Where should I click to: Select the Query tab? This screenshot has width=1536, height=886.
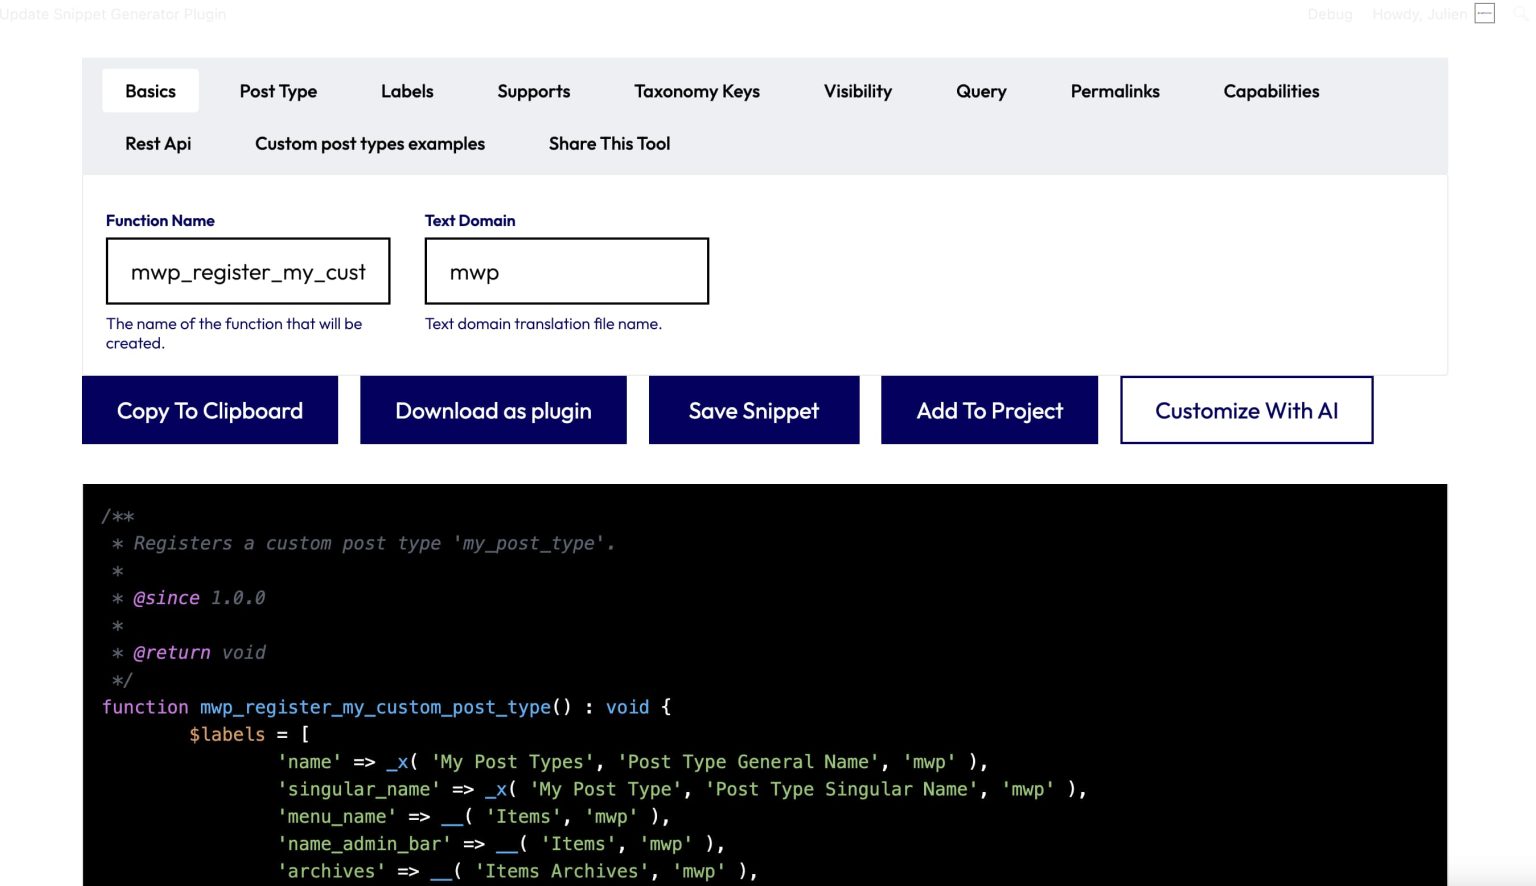pyautogui.click(x=980, y=91)
